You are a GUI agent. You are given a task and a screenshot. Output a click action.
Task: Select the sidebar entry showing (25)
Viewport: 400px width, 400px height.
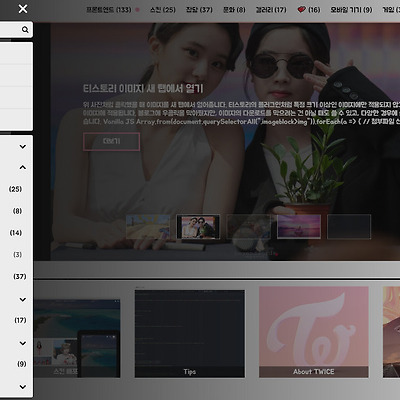click(x=15, y=189)
